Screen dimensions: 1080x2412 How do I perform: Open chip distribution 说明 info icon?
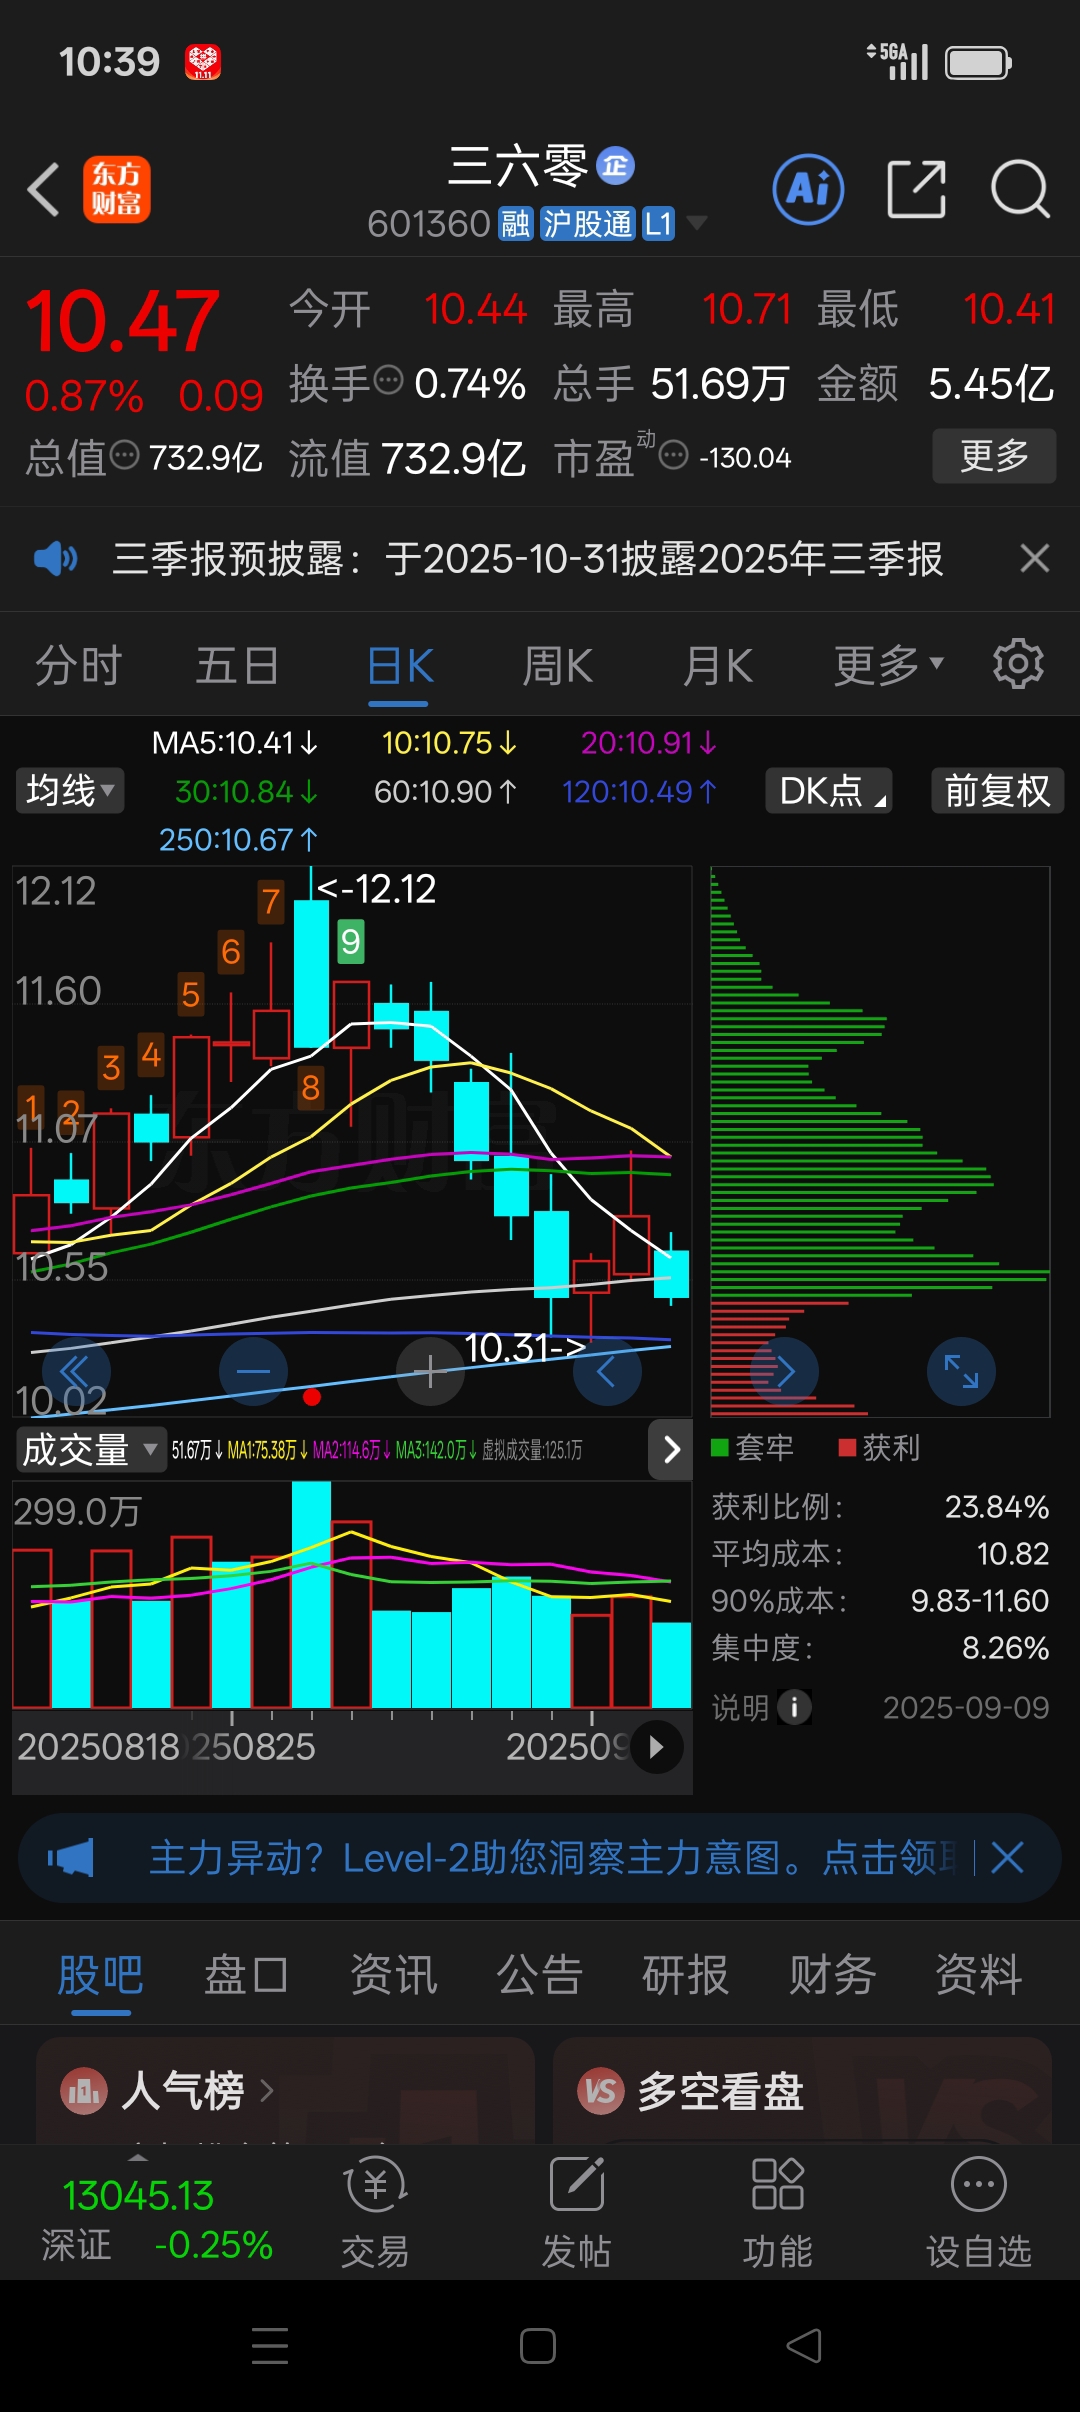pyautogui.click(x=795, y=1707)
